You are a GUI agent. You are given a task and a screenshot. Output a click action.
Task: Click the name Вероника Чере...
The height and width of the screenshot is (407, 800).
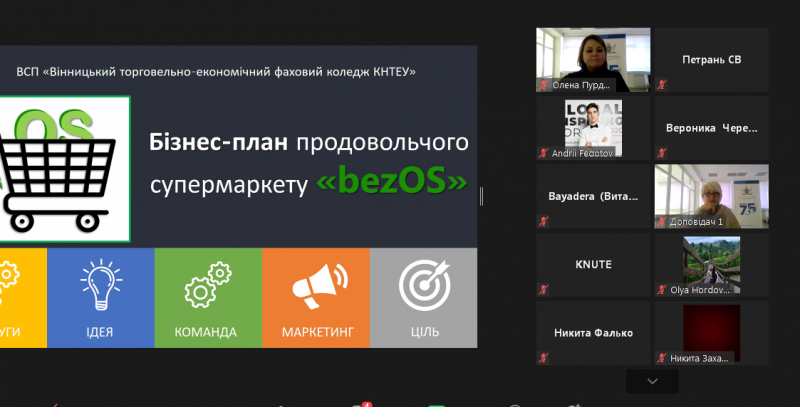pyautogui.click(x=711, y=128)
